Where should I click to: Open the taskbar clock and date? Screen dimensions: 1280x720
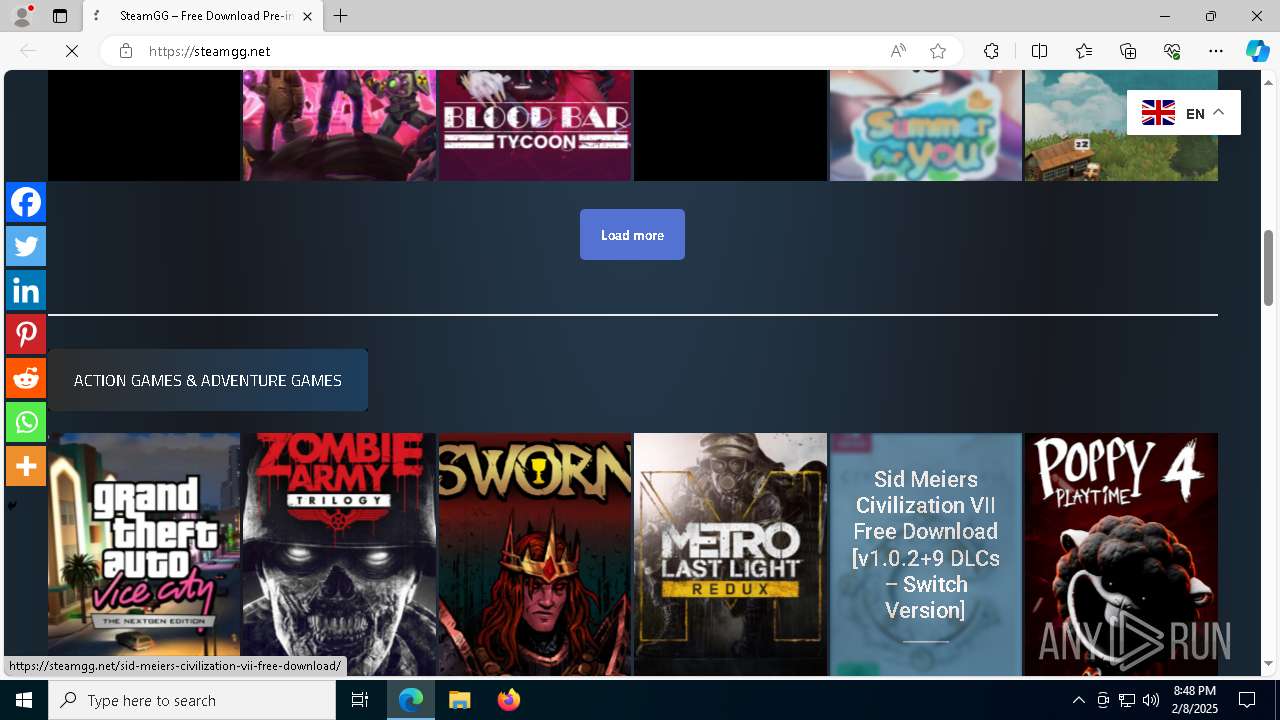pyautogui.click(x=1195, y=700)
